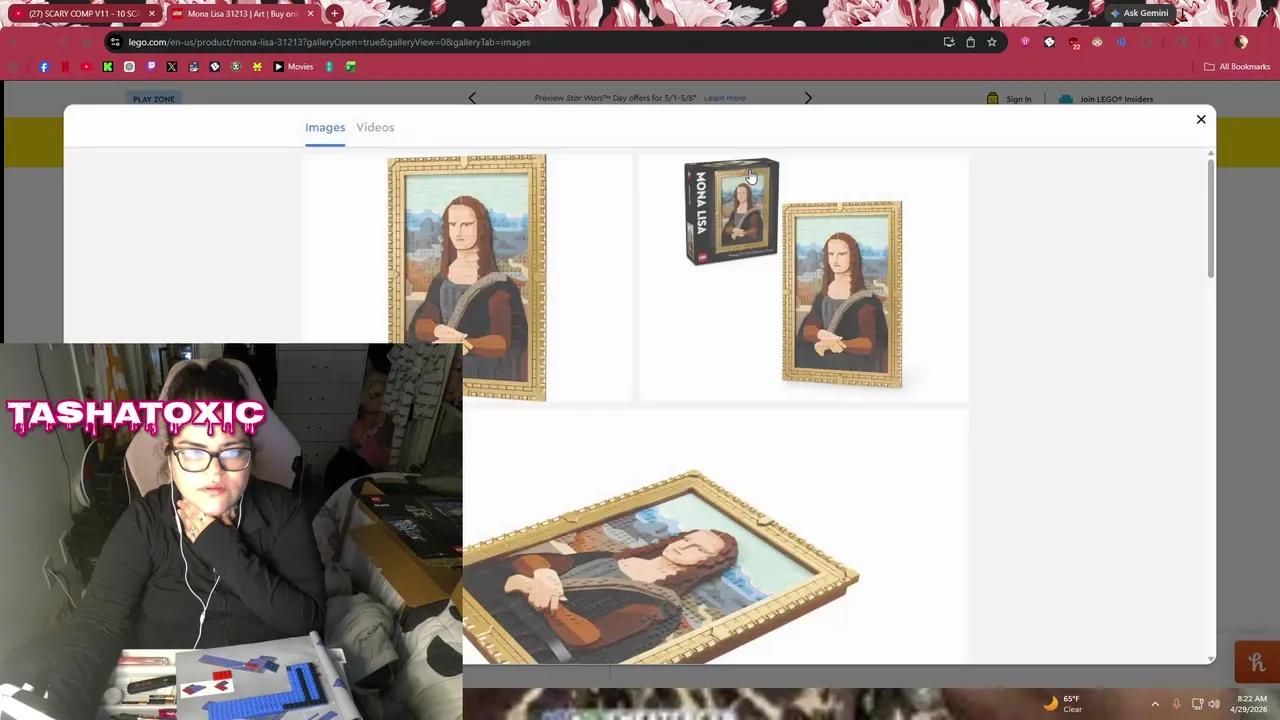
Task: Open a new browser tab
Action: 335,13
